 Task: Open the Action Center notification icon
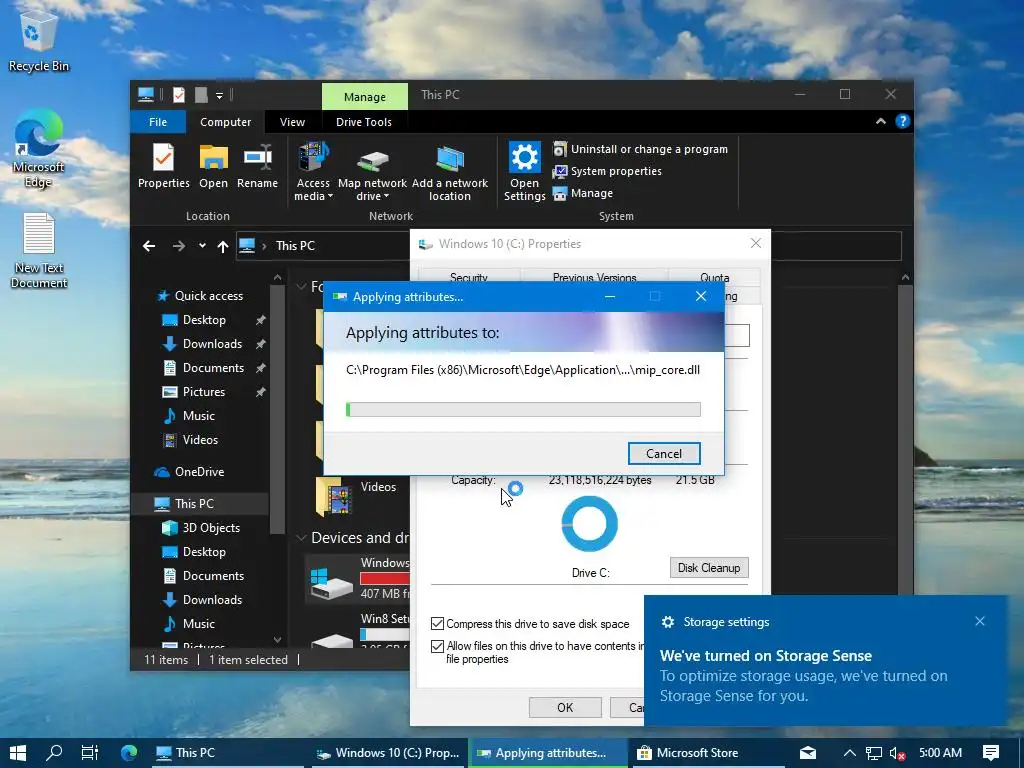991,753
